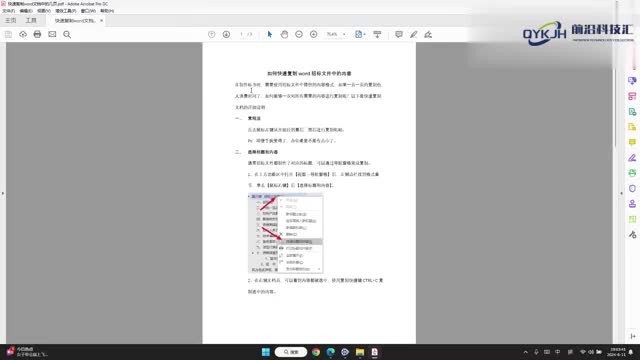640x360 pixels.
Task: Click the document title heading text
Action: 309,73
